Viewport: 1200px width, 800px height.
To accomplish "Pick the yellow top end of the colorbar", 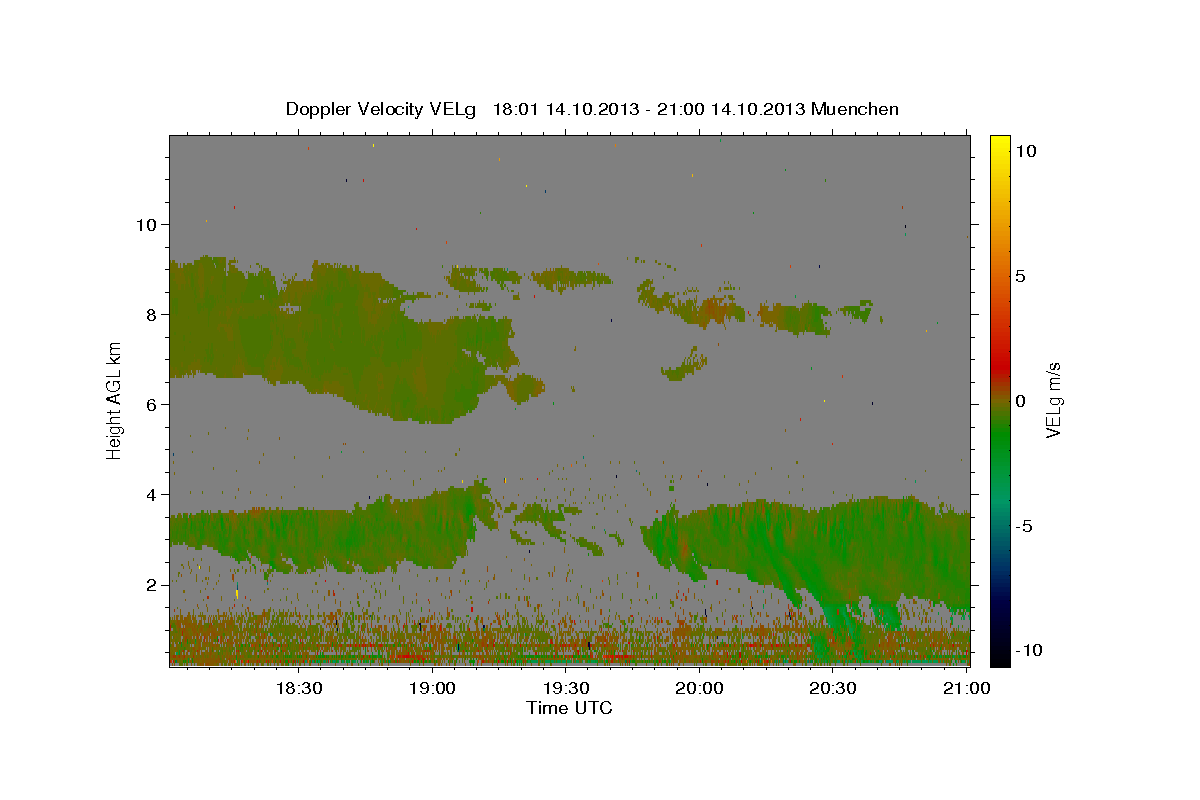I will pos(1000,142).
